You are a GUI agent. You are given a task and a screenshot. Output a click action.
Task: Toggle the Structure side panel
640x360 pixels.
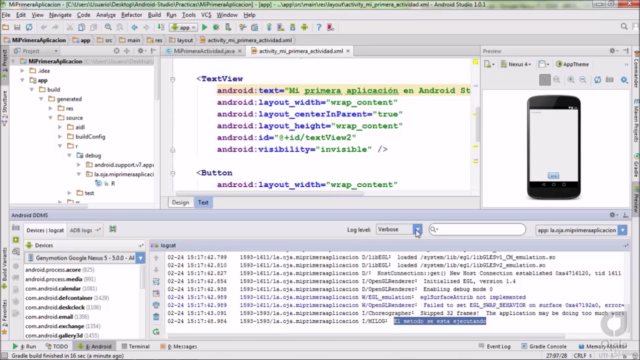(4, 107)
